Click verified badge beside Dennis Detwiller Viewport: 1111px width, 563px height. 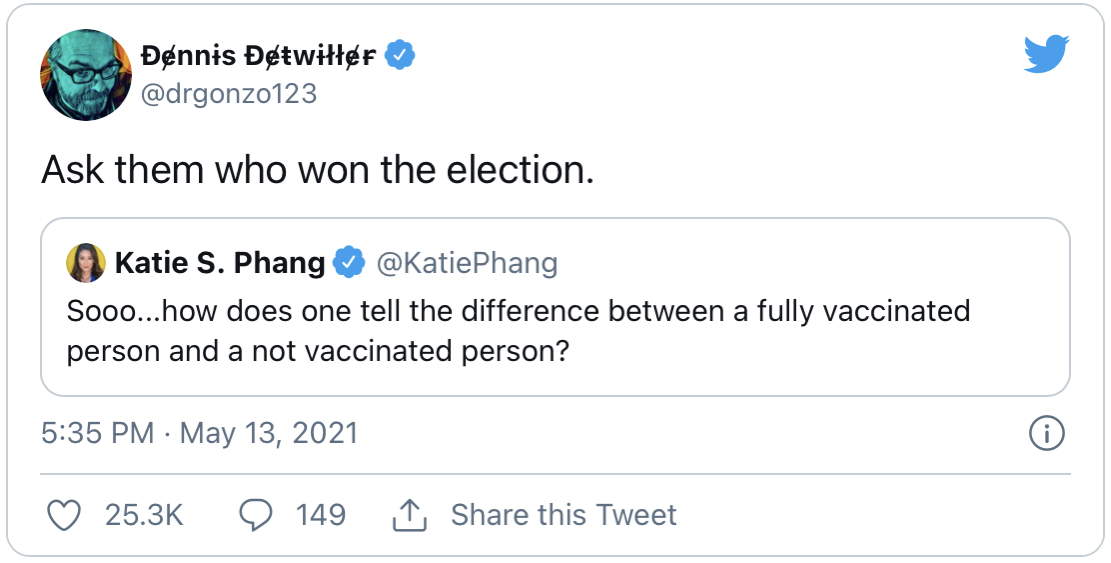[x=401, y=56]
